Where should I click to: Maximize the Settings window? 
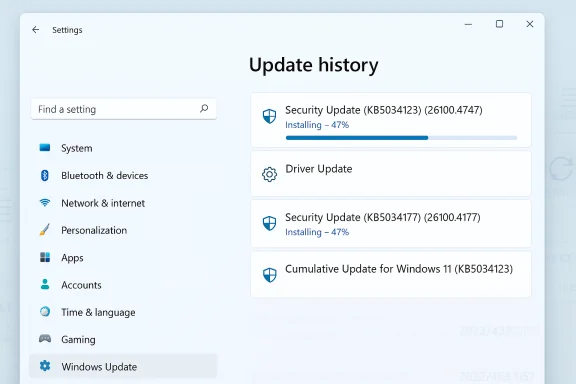click(499, 24)
